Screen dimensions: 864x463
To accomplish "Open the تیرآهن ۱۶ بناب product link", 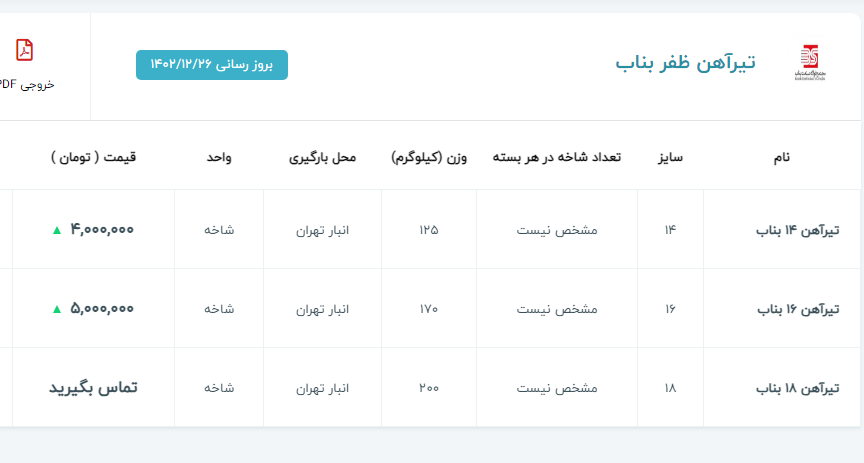I will tap(796, 309).
